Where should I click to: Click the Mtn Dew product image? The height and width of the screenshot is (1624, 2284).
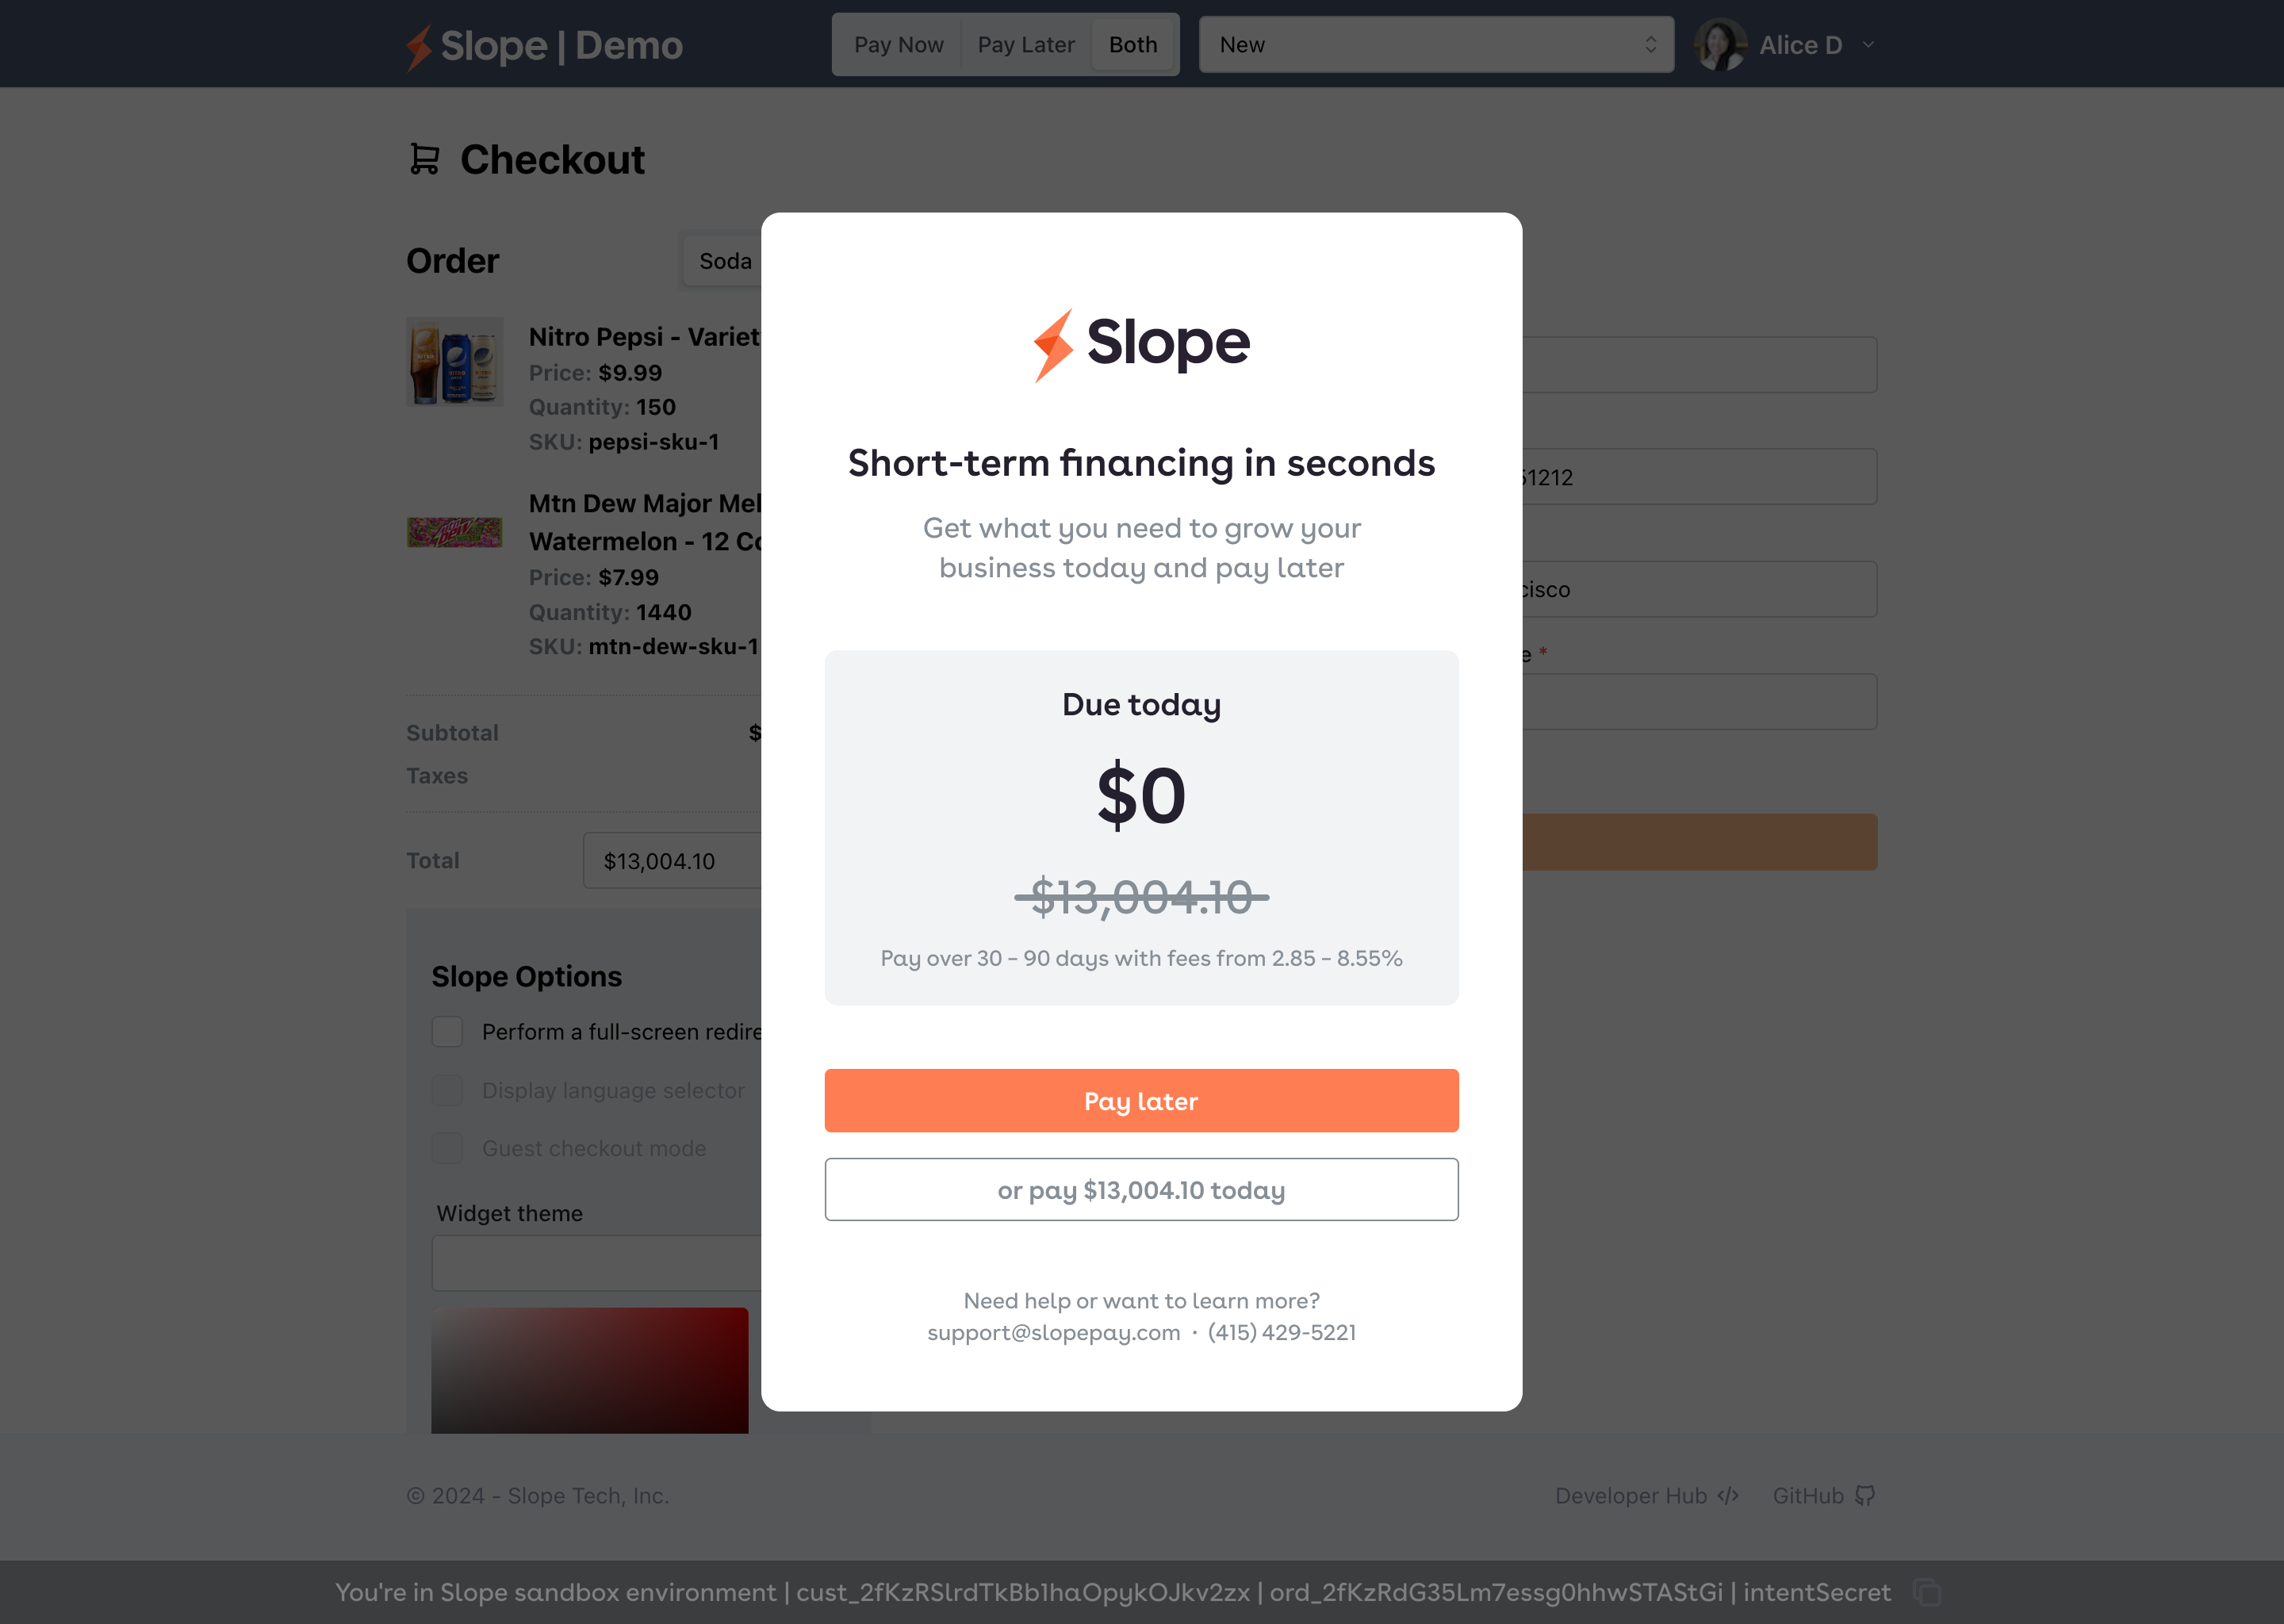(455, 531)
